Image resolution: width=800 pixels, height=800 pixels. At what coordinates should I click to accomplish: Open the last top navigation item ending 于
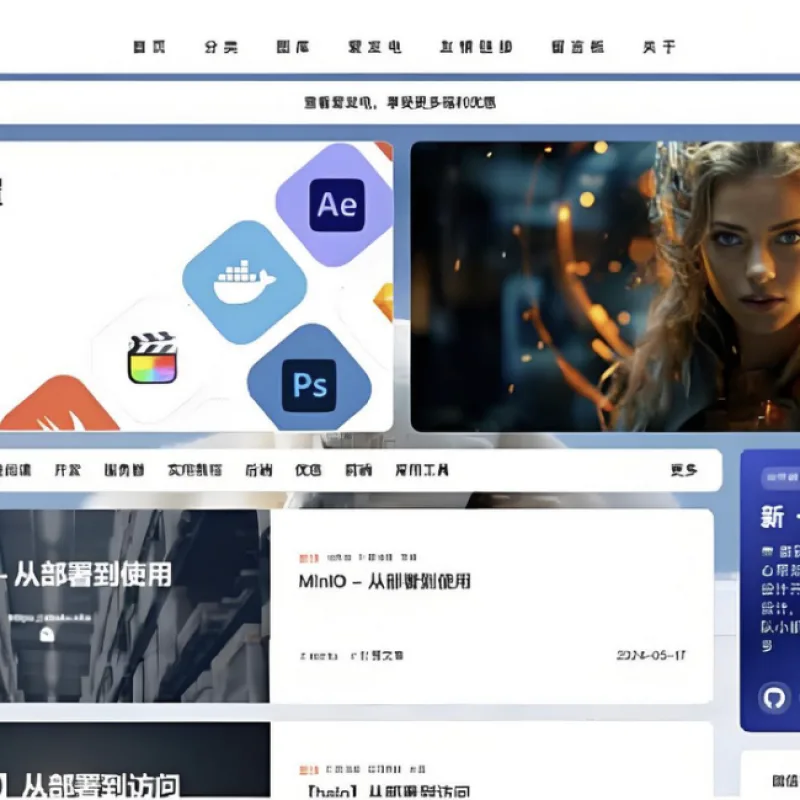(x=659, y=47)
